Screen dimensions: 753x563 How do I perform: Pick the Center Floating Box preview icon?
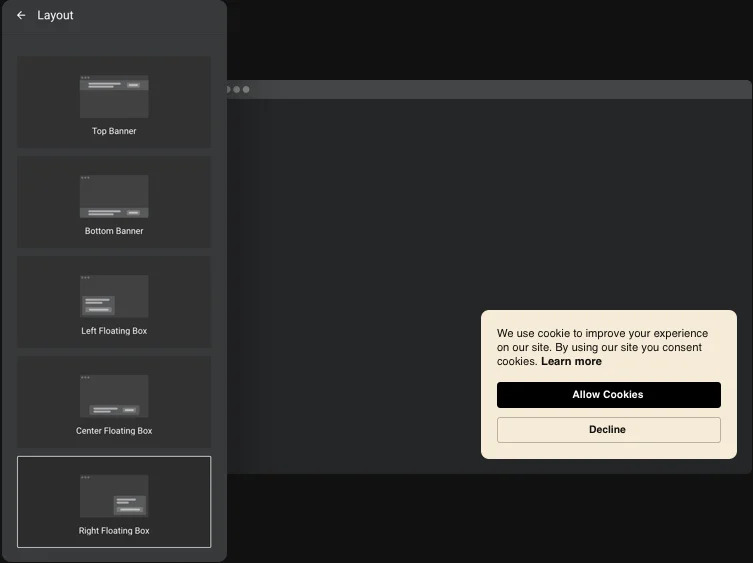pos(114,396)
